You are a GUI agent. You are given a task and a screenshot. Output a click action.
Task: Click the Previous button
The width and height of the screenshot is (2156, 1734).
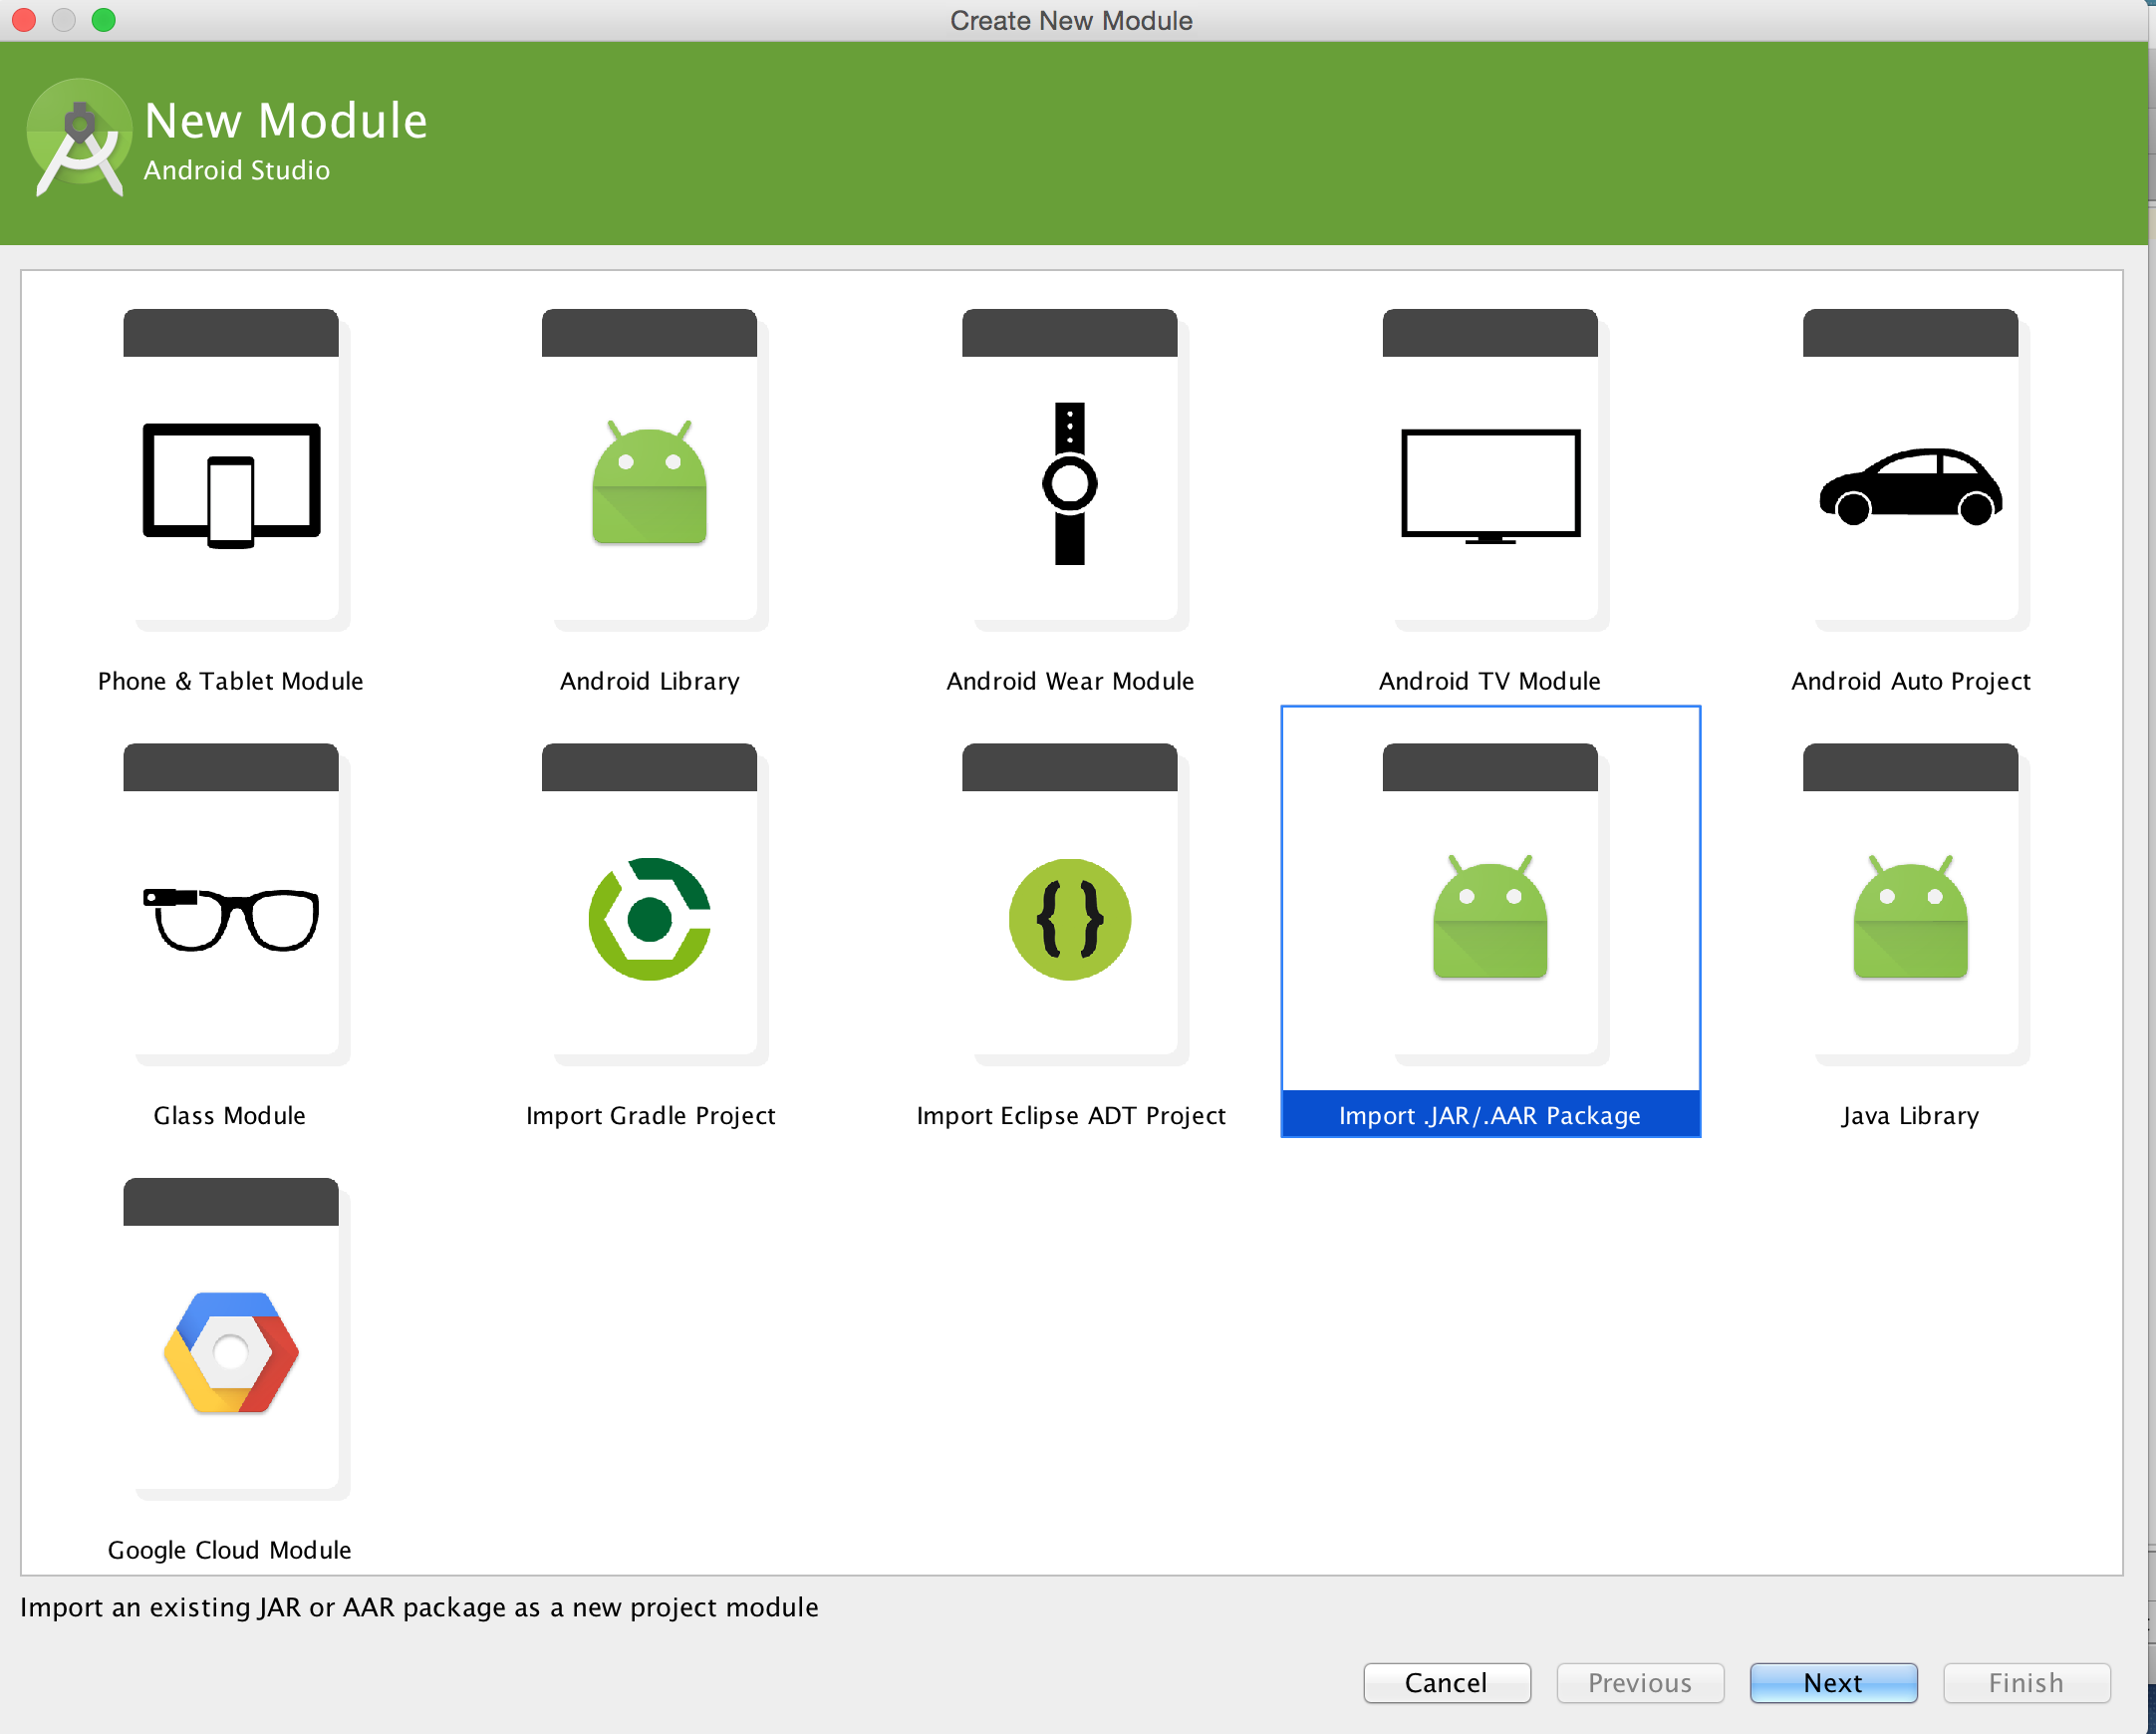point(1639,1682)
